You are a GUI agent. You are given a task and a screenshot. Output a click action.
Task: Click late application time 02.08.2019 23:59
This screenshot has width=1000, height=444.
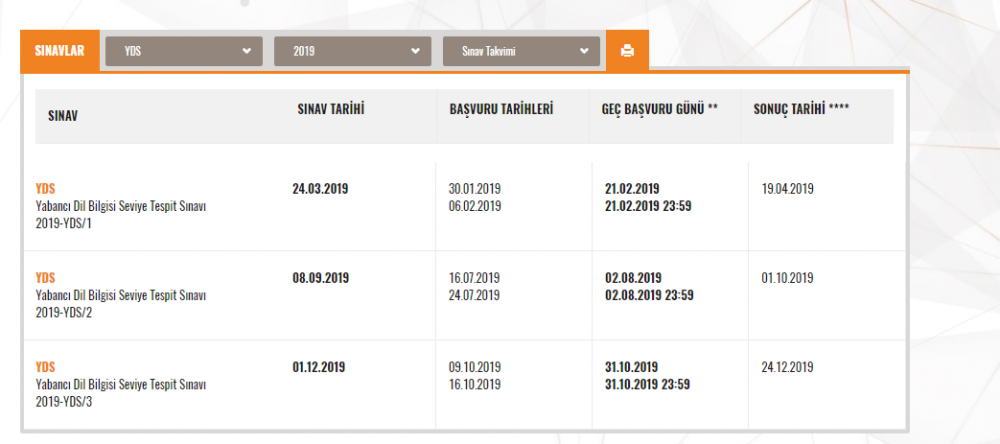coord(649,295)
